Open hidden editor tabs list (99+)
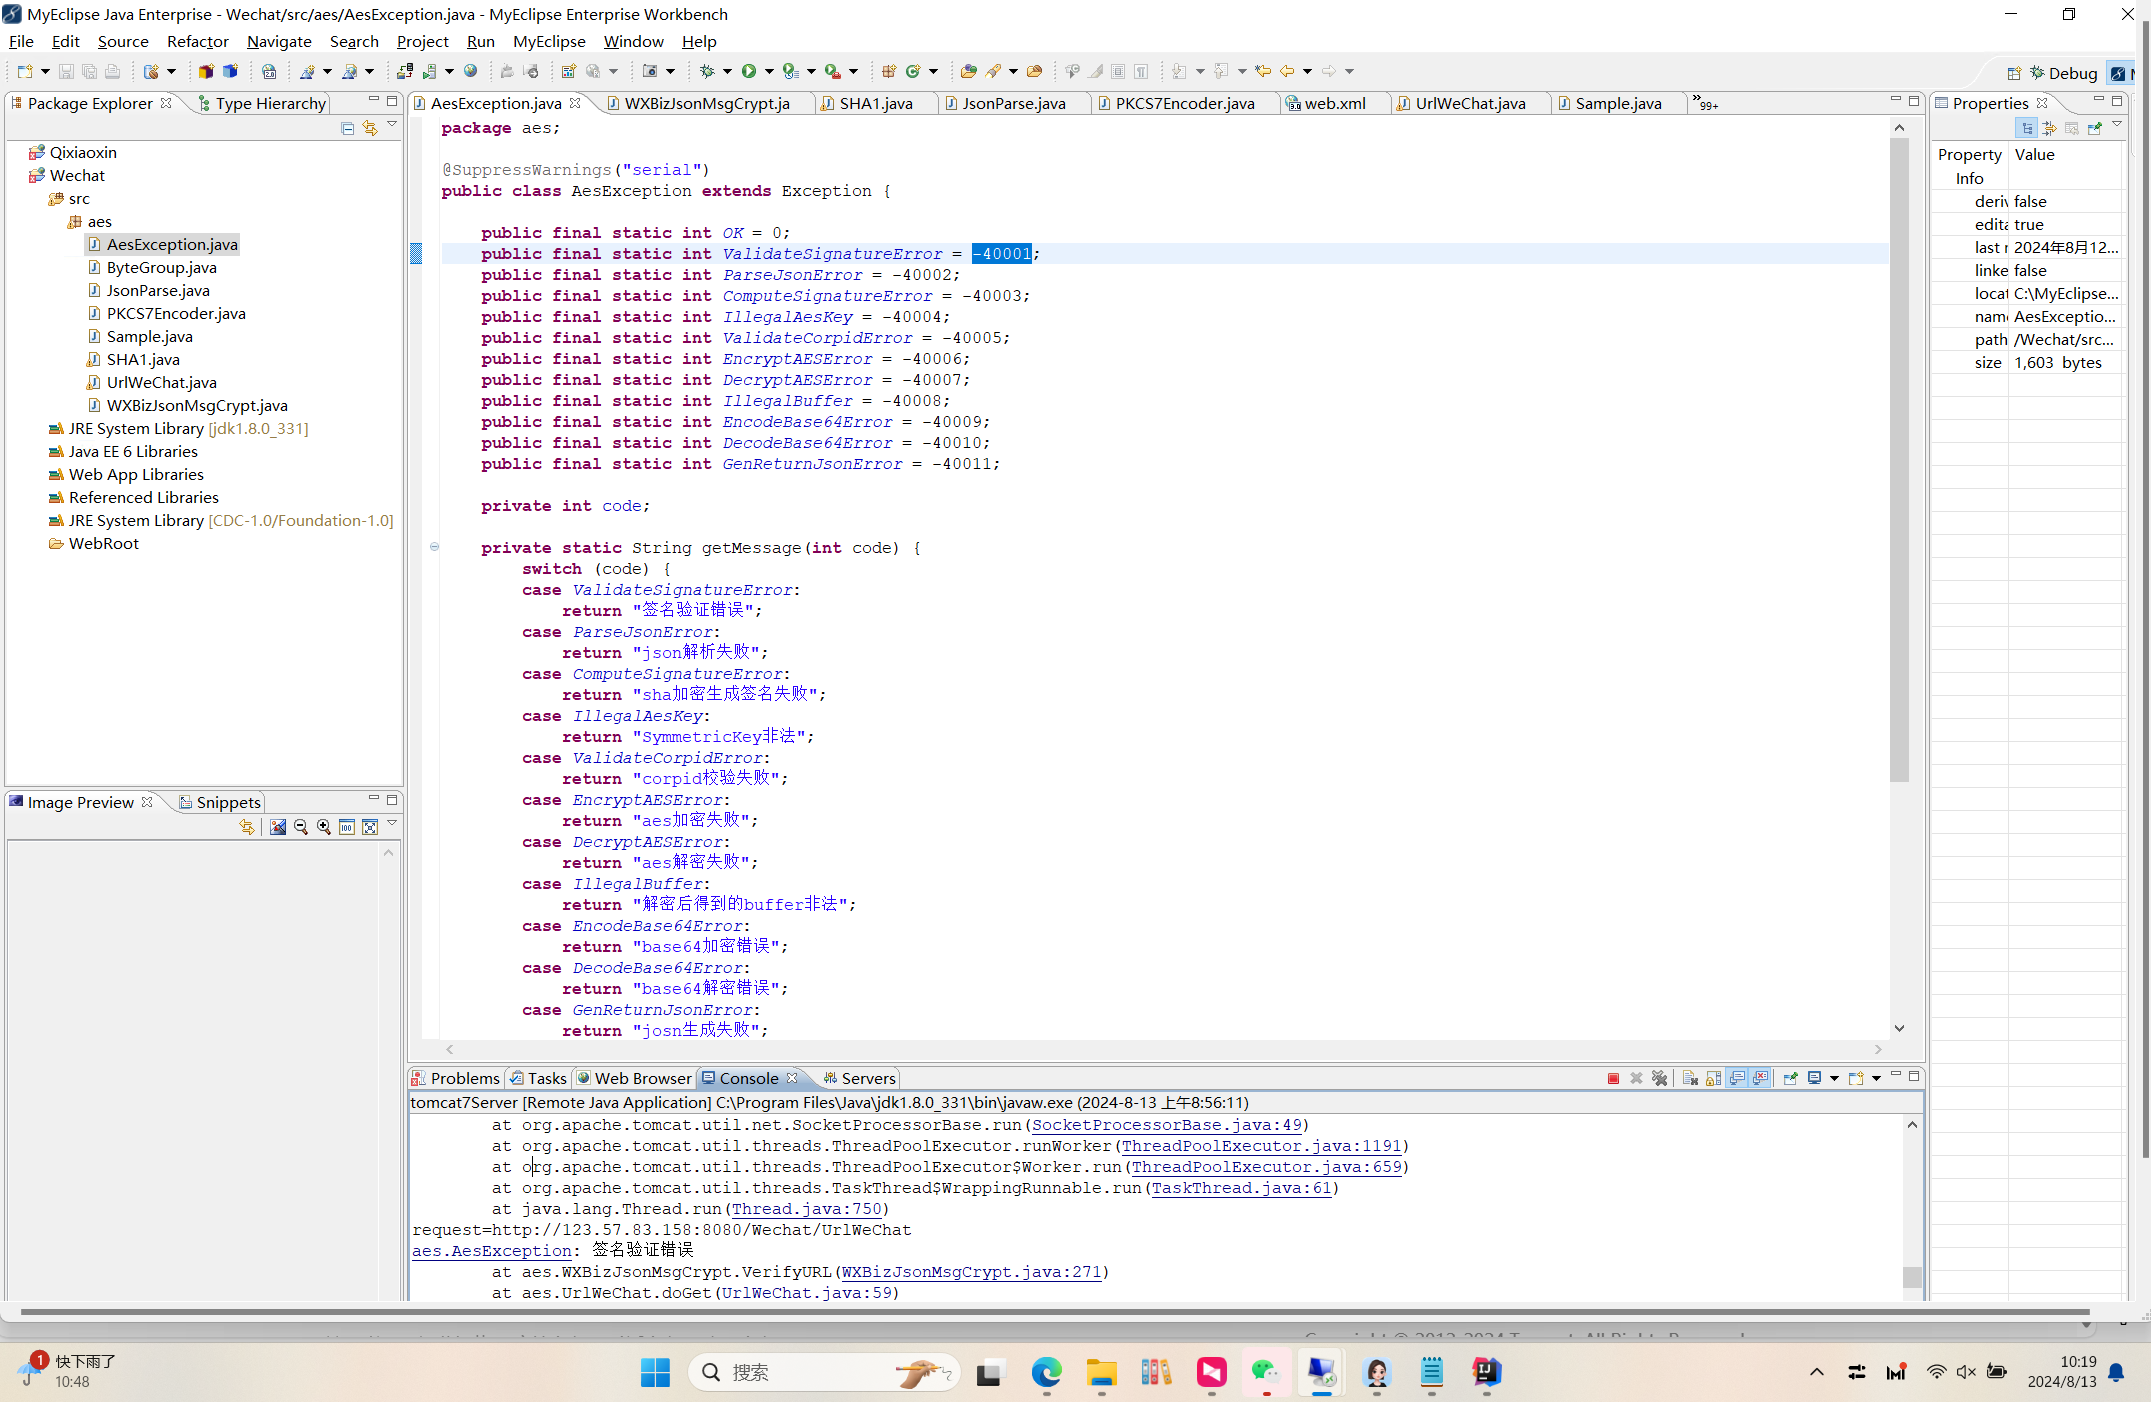This screenshot has width=2151, height=1402. pyautogui.click(x=1705, y=104)
